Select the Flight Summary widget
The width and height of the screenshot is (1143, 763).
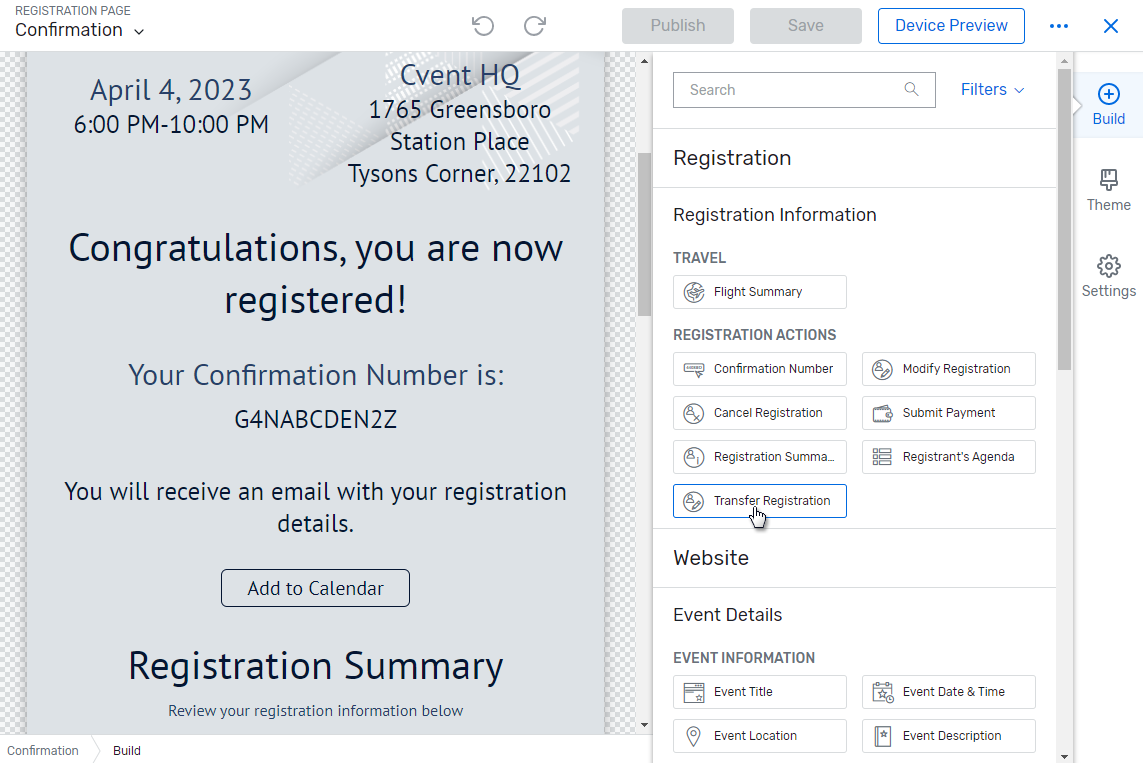[x=759, y=291]
